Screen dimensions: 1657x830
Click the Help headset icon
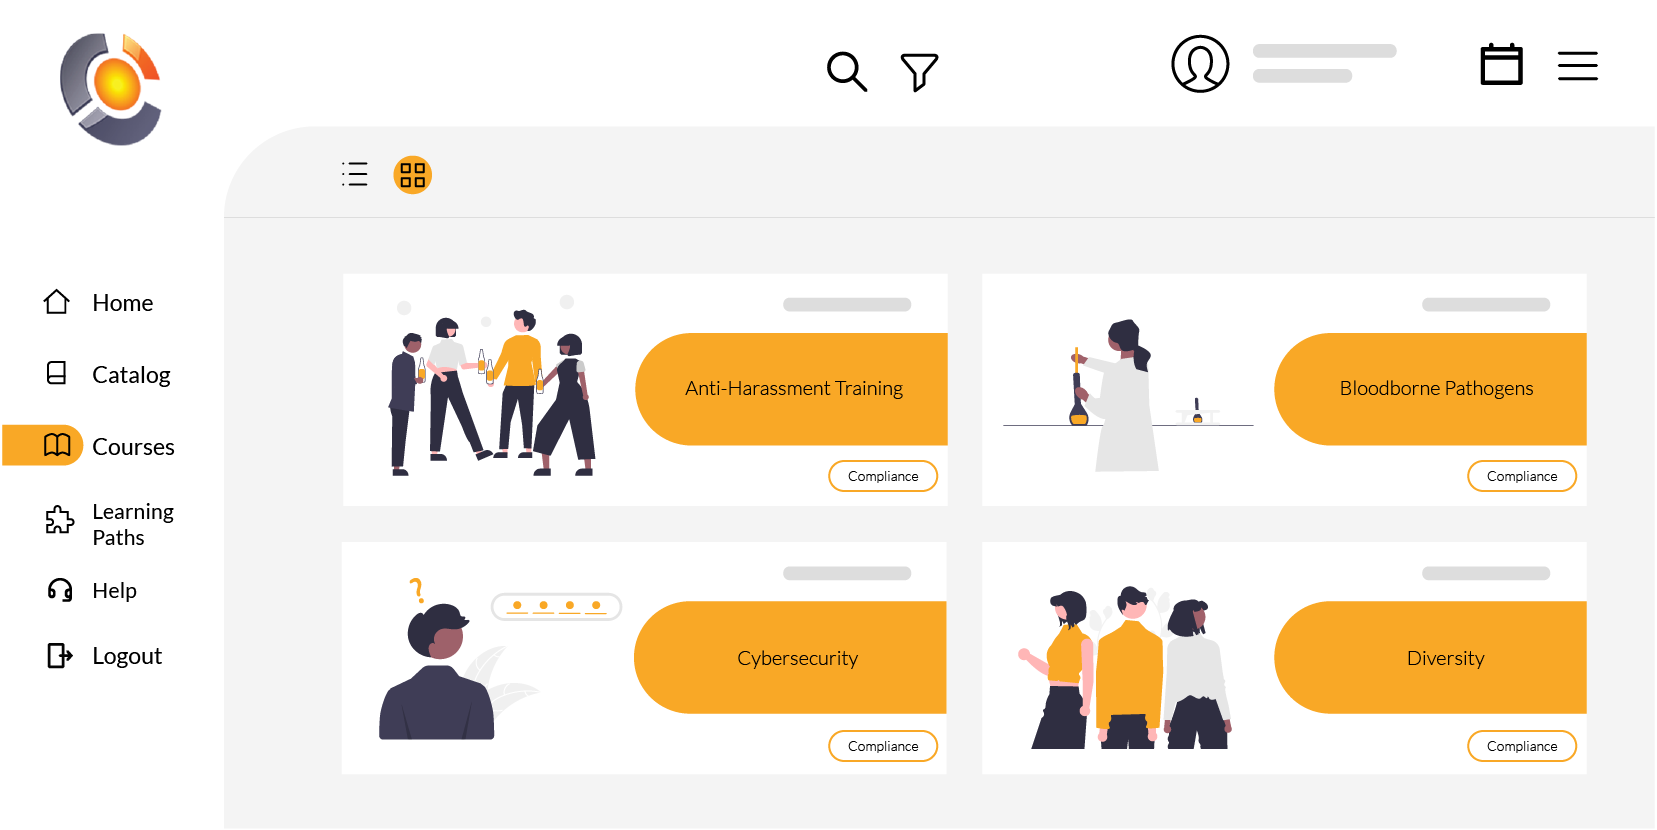tap(60, 590)
